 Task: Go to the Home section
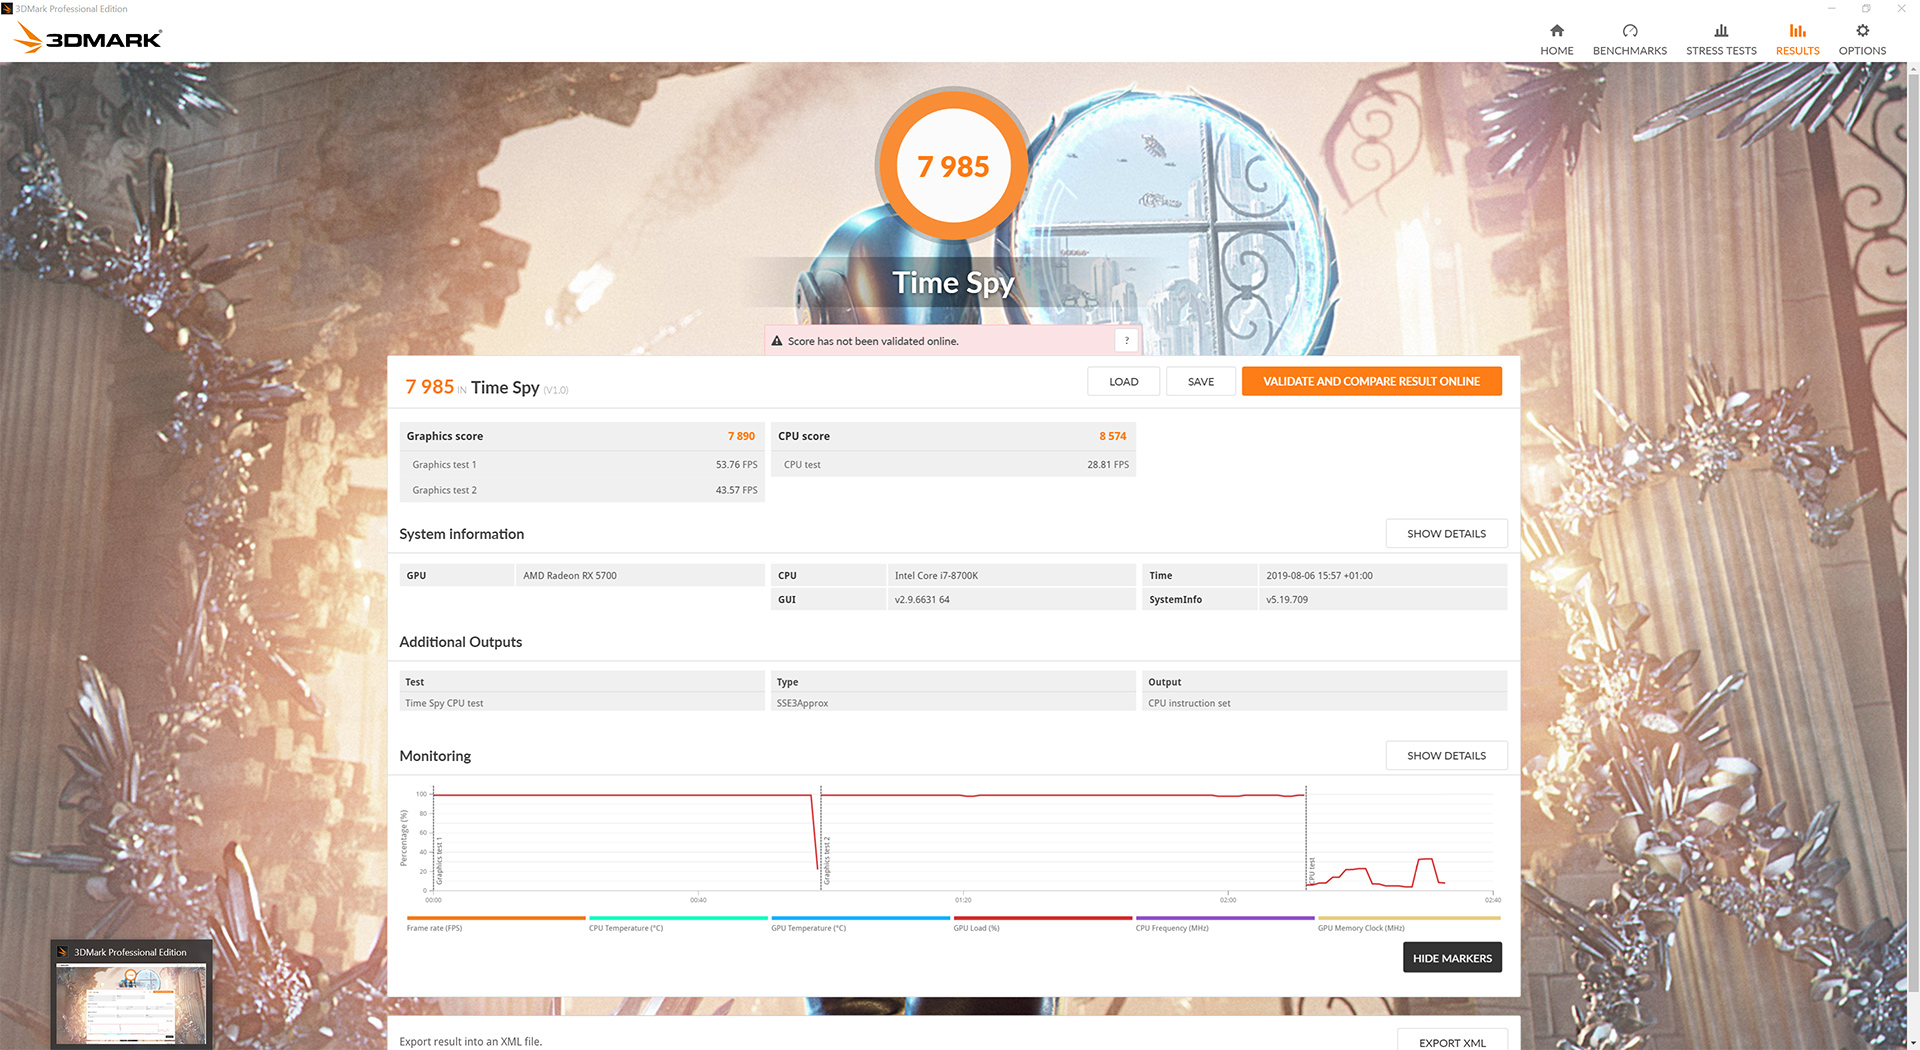click(x=1556, y=39)
